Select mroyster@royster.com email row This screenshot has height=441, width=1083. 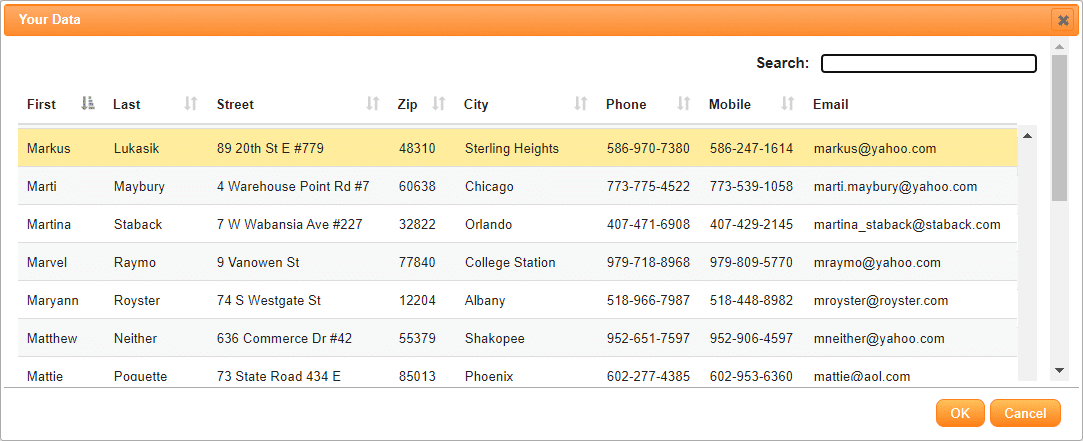[517, 300]
